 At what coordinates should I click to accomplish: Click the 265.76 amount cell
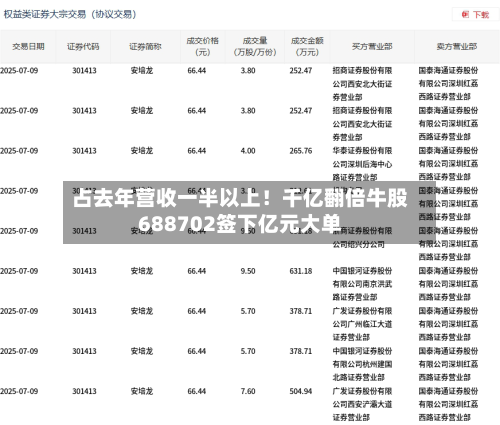(x=301, y=151)
